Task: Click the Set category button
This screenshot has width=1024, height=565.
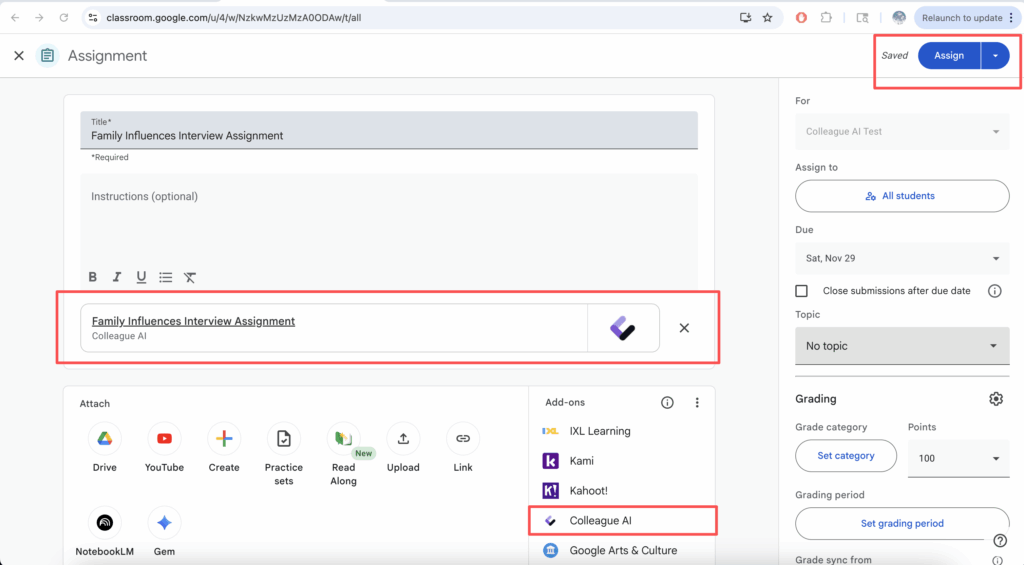Action: pyautogui.click(x=845, y=456)
